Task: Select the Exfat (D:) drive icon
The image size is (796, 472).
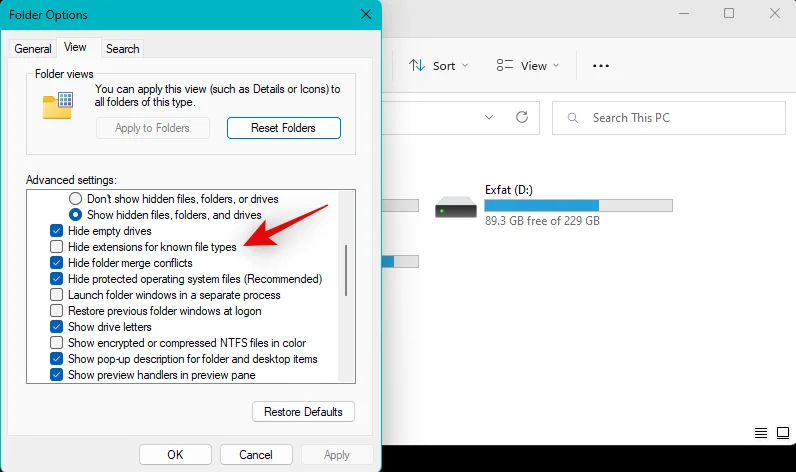Action: [x=456, y=207]
